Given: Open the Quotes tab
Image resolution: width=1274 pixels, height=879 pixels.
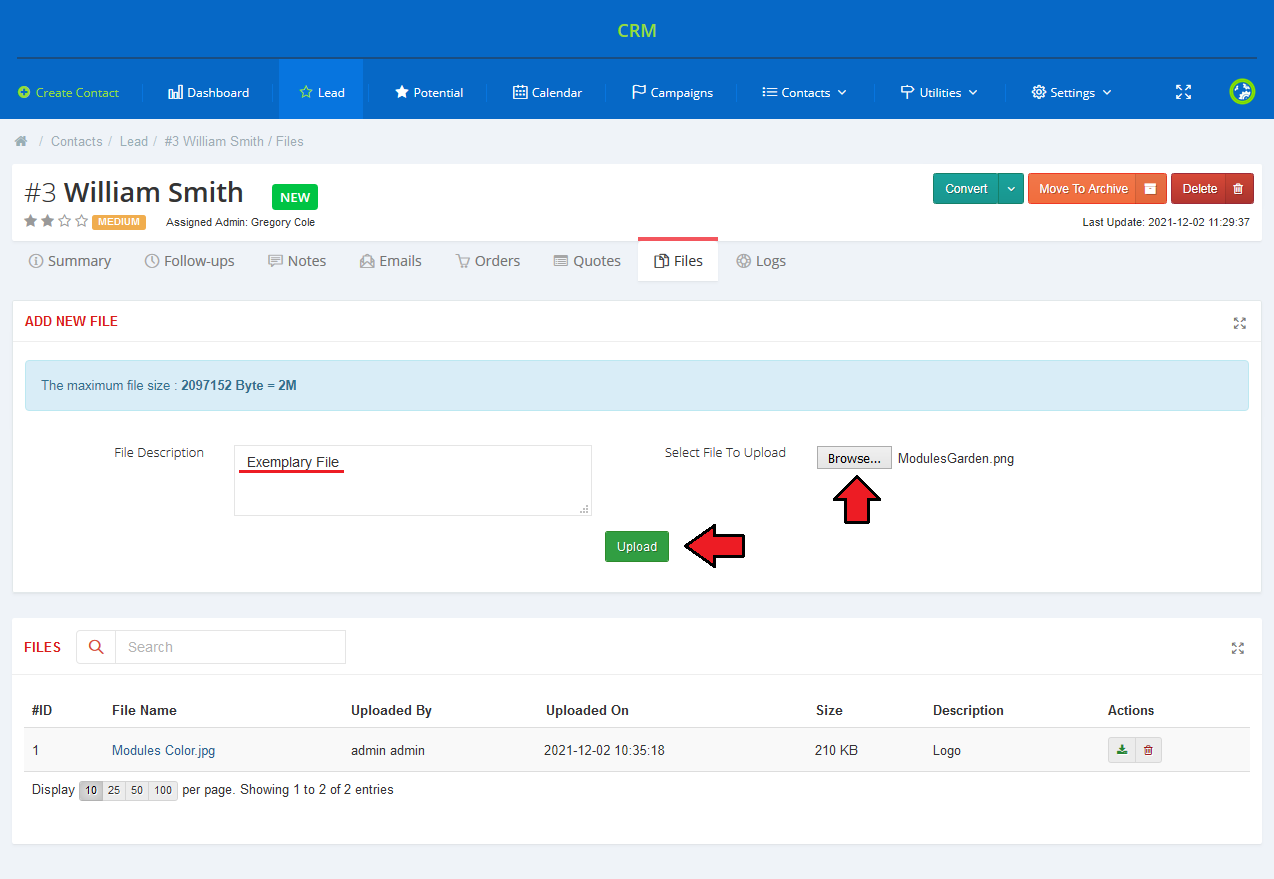Looking at the screenshot, I should tap(587, 261).
